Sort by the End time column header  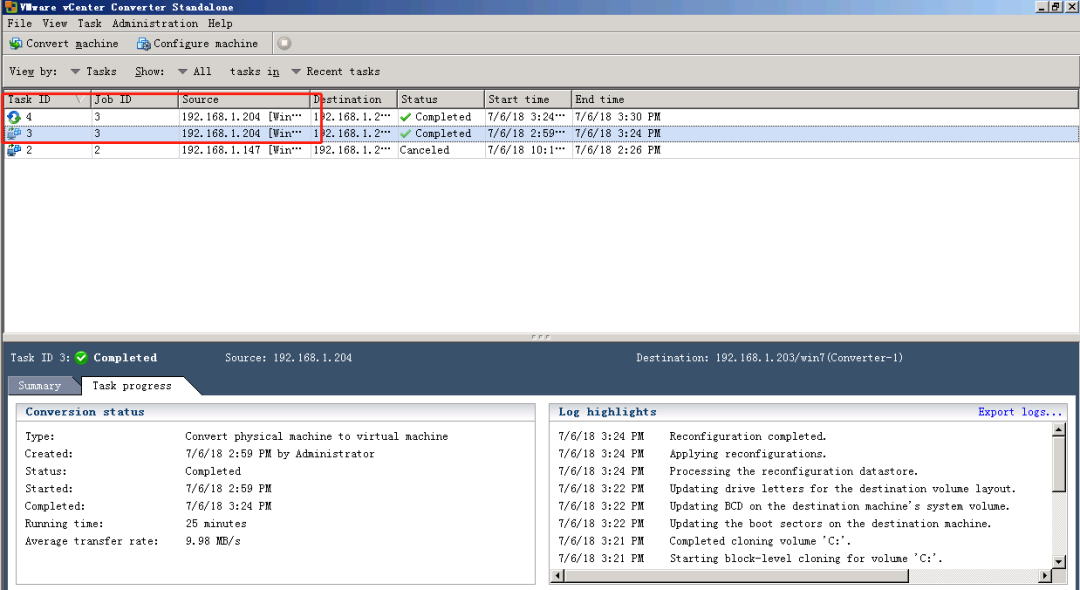[x=825, y=99]
